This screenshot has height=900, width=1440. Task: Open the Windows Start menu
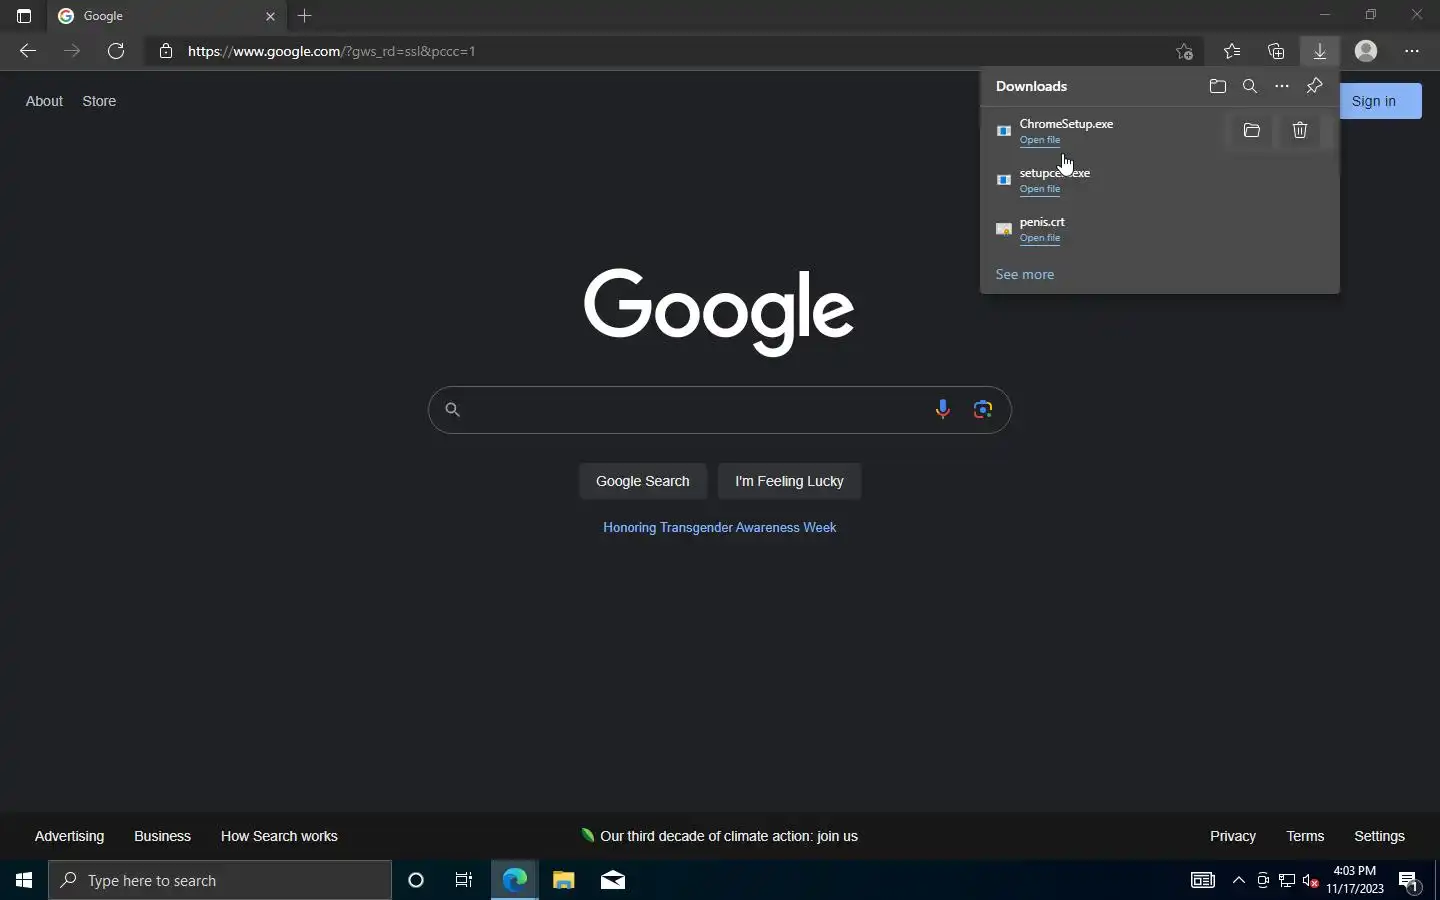pos(24,880)
